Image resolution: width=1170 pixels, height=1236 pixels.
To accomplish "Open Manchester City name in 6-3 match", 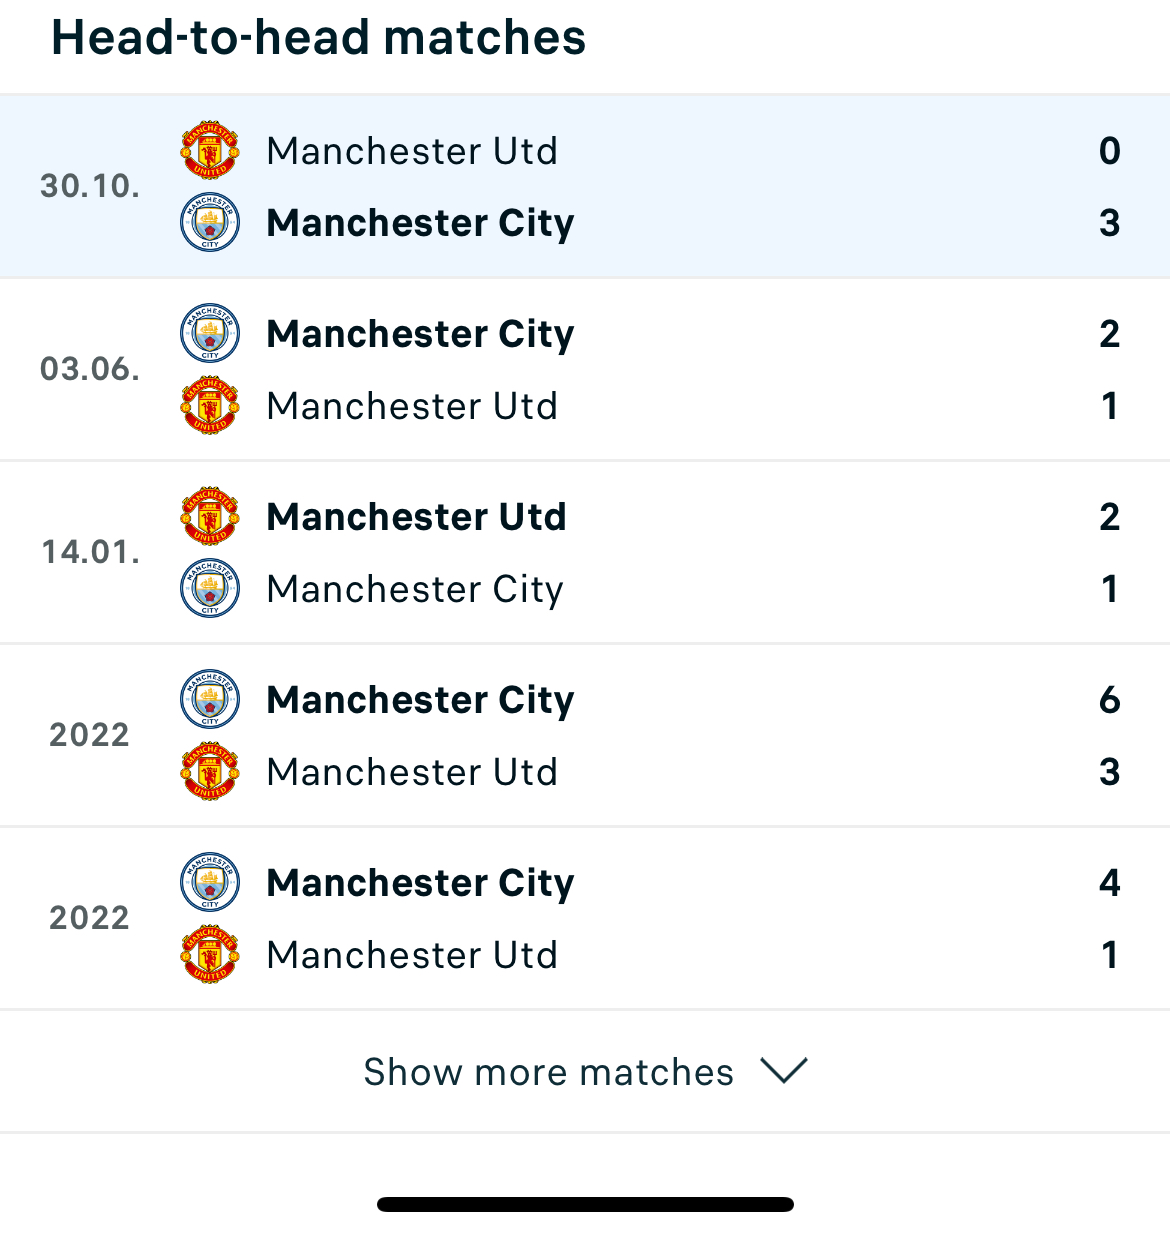I will (x=420, y=700).
